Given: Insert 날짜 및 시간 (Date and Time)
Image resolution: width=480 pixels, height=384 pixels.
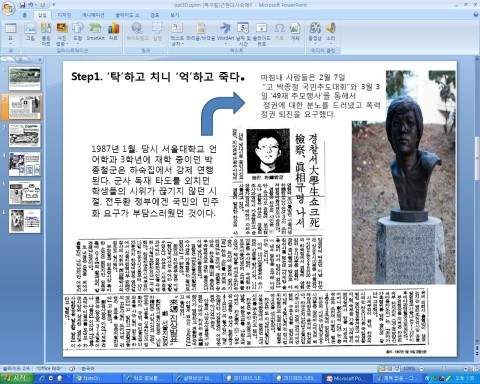Looking at the screenshot, I should click(243, 33).
